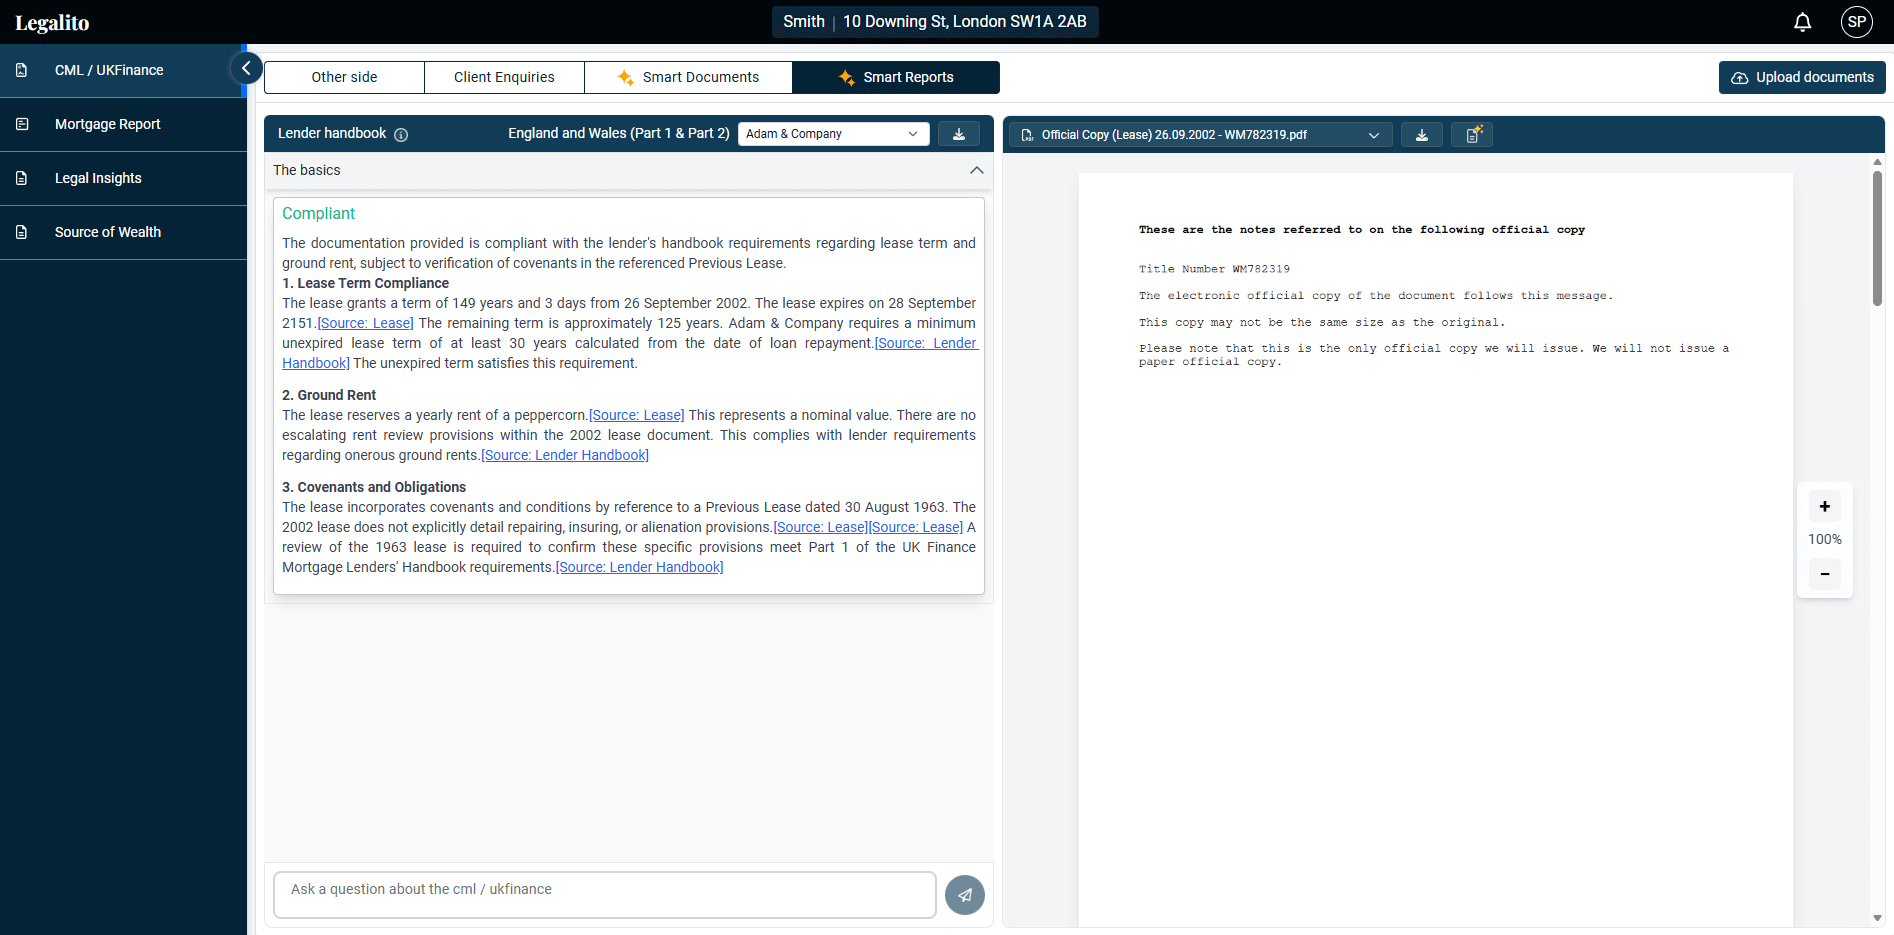
Task: Open the SP user profile avatar
Action: pos(1856,22)
